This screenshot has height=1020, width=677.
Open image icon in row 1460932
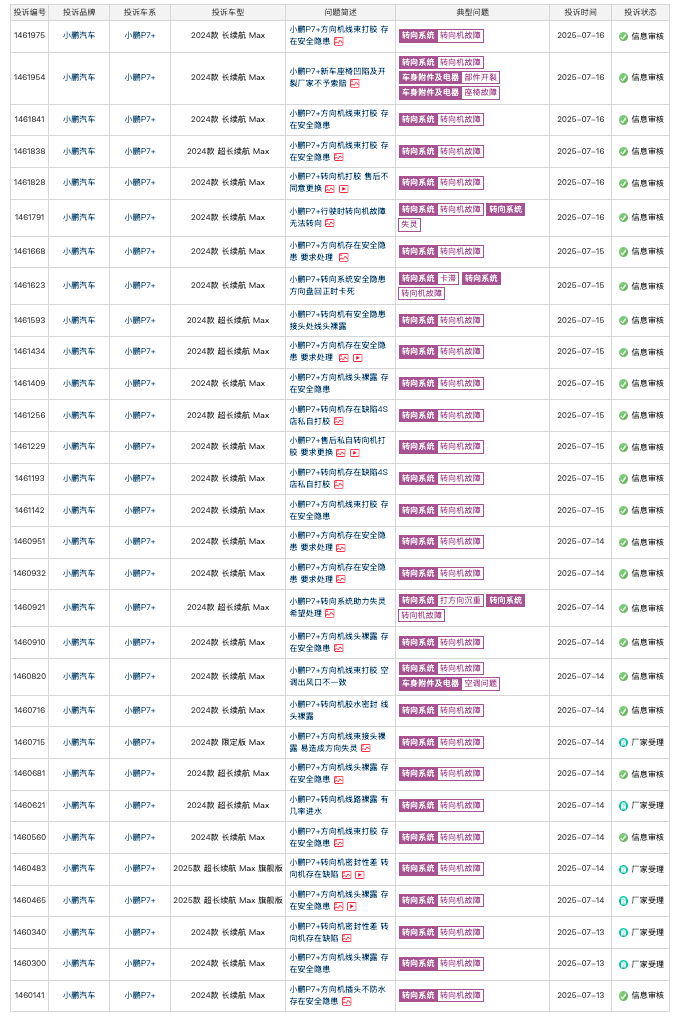[341, 580]
